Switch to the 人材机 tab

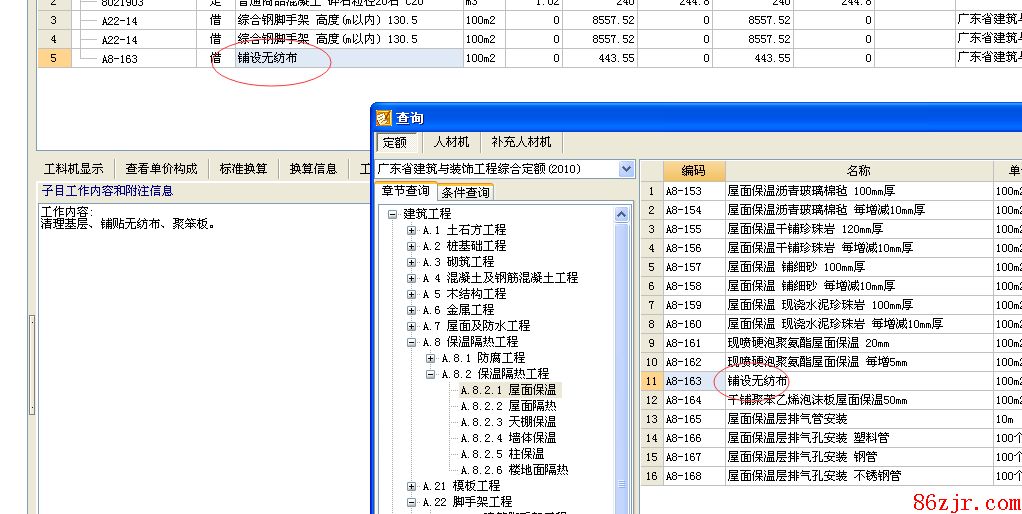(x=450, y=142)
